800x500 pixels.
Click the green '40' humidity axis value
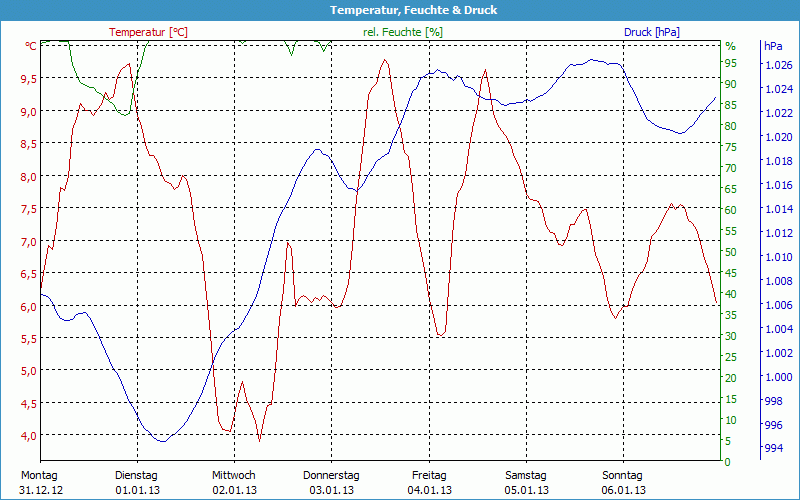click(x=731, y=294)
